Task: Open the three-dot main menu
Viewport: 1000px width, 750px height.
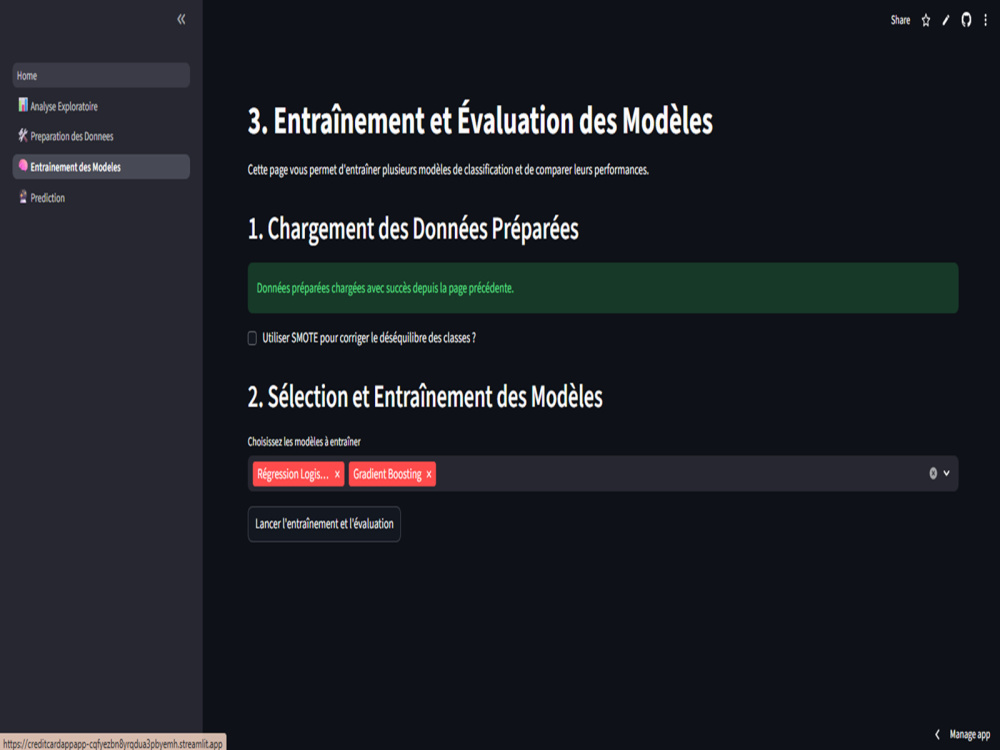Action: [985, 20]
